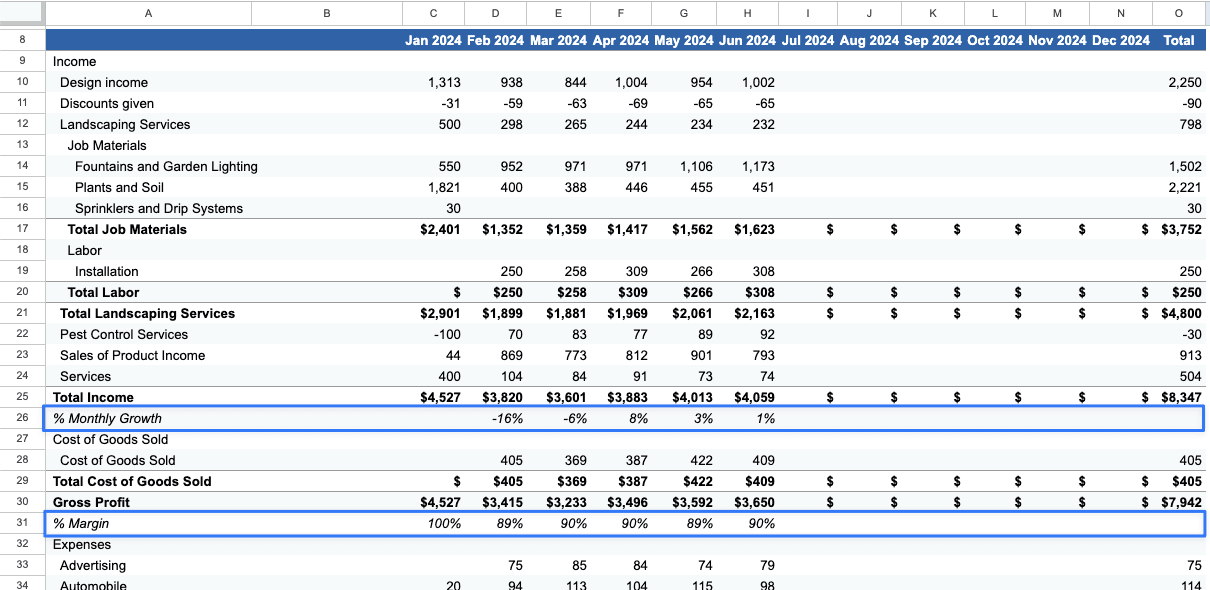Image resolution: width=1210 pixels, height=590 pixels.
Task: Select the Total Cost of Goods Sold label
Action: (132, 481)
